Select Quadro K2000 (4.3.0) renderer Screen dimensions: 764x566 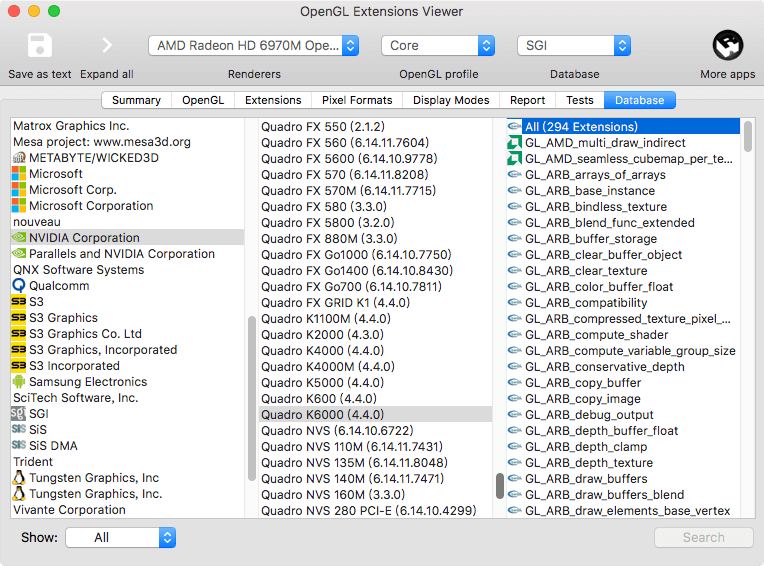(x=375, y=335)
